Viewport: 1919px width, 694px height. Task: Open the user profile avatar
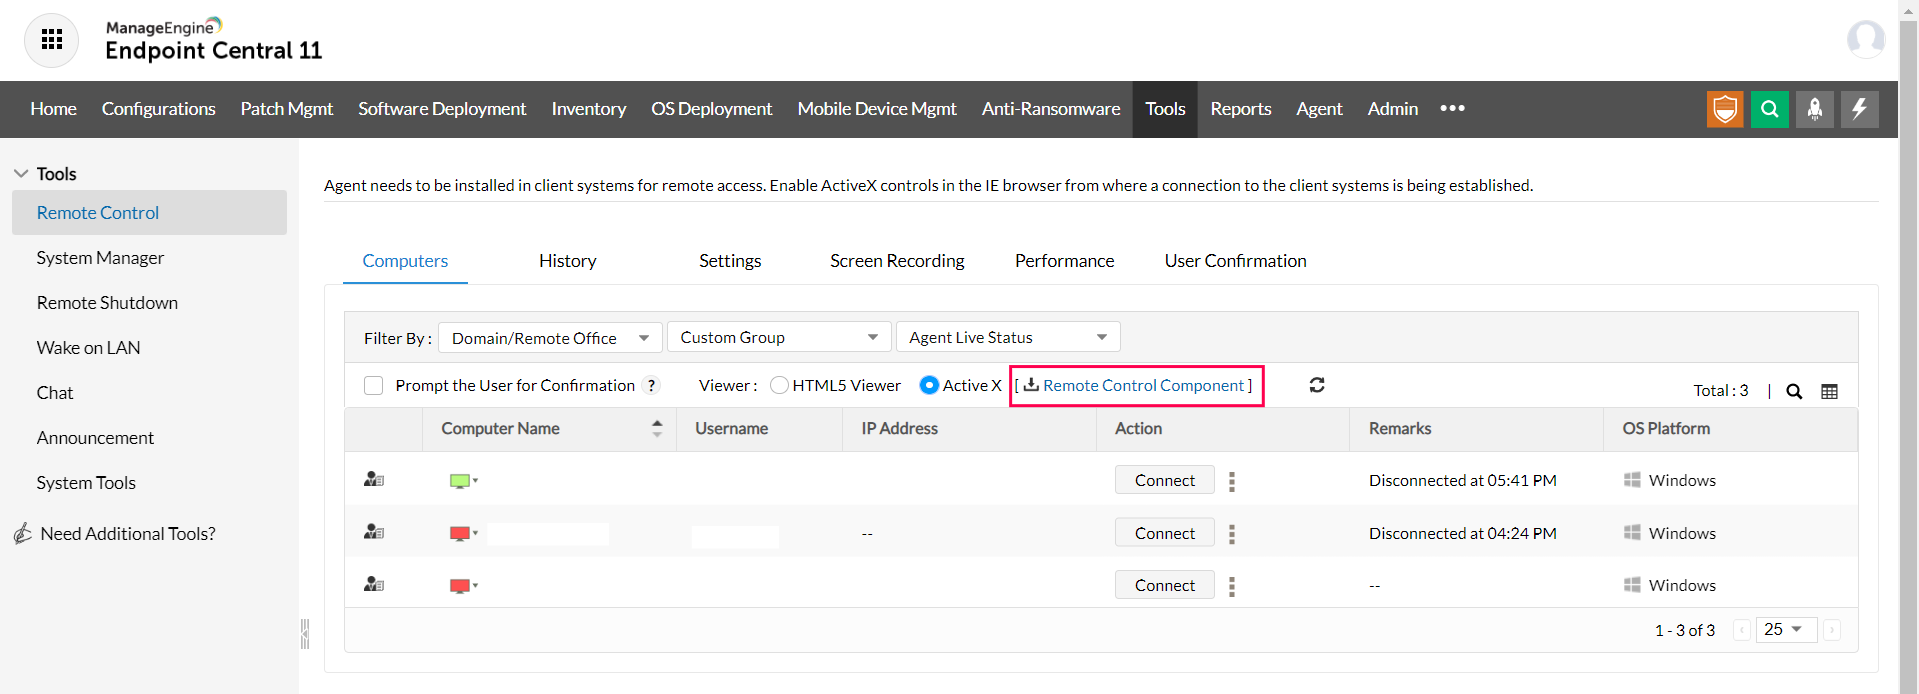(x=1865, y=40)
